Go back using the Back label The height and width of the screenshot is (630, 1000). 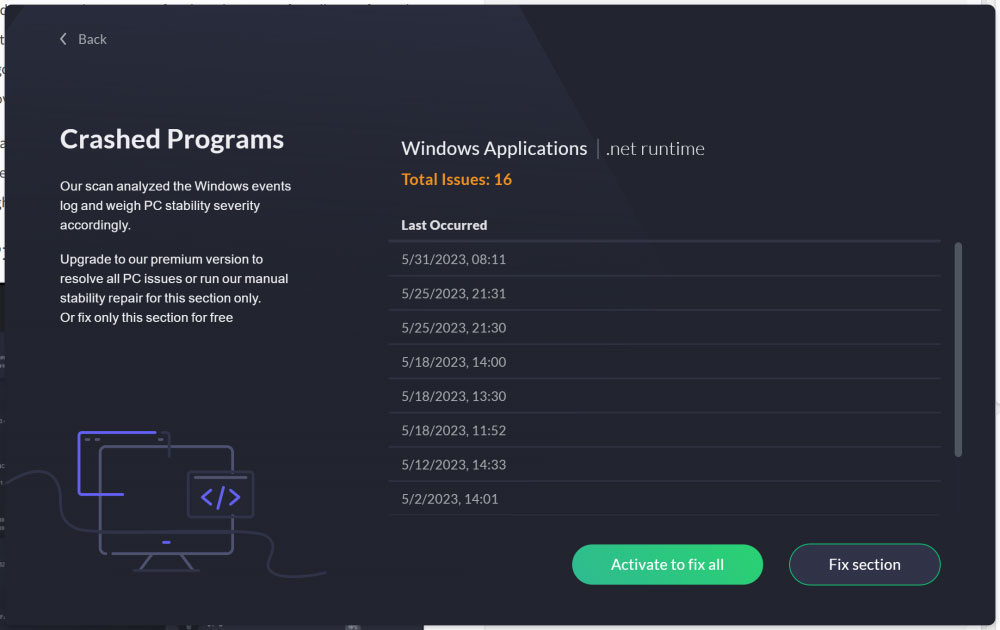pyautogui.click(x=92, y=40)
